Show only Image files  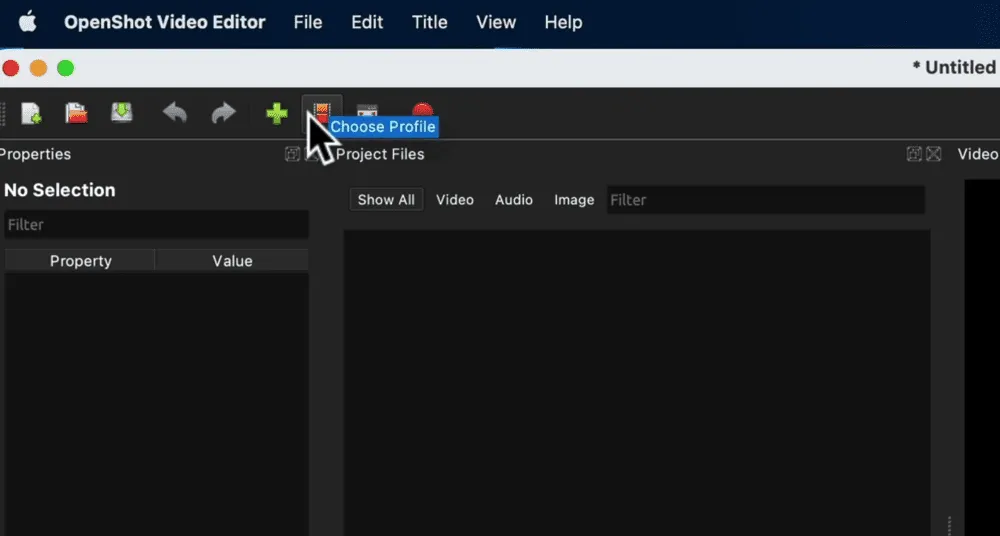[574, 200]
